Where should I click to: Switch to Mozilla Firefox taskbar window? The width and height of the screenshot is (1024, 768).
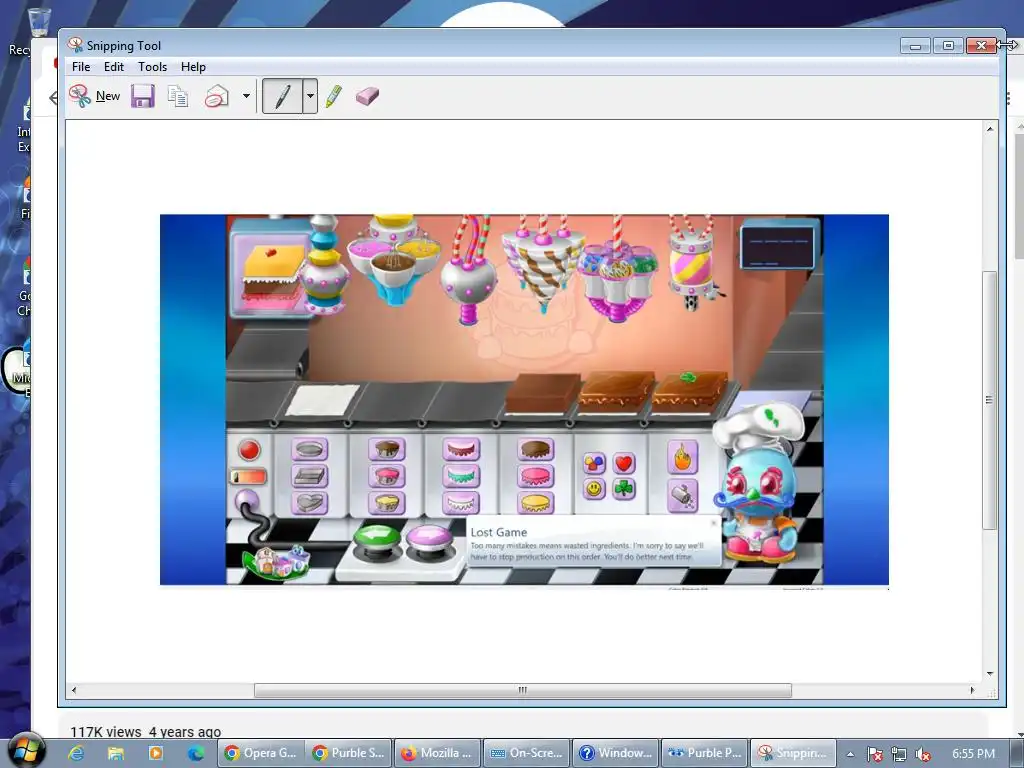[439, 753]
